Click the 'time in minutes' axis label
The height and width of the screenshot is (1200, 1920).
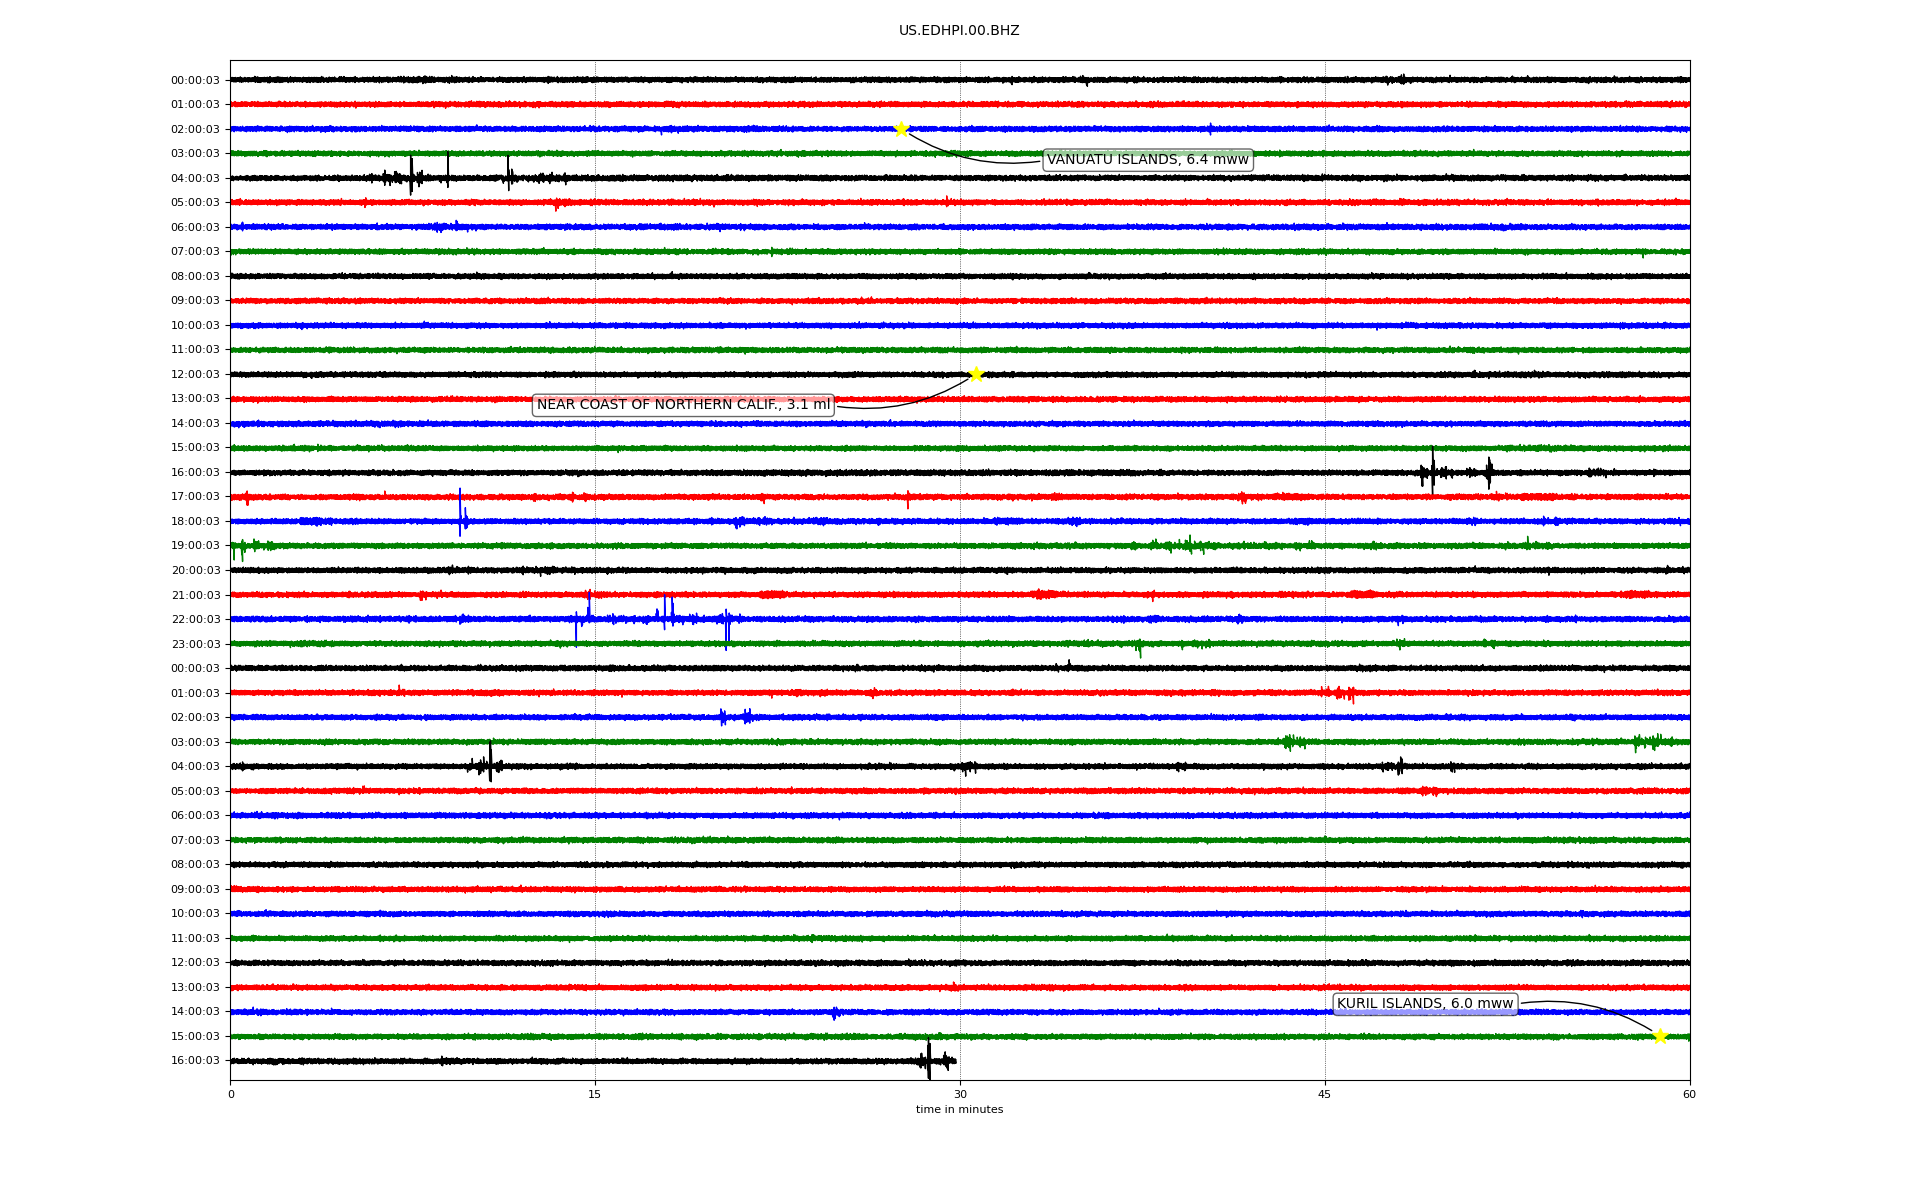(x=959, y=1110)
